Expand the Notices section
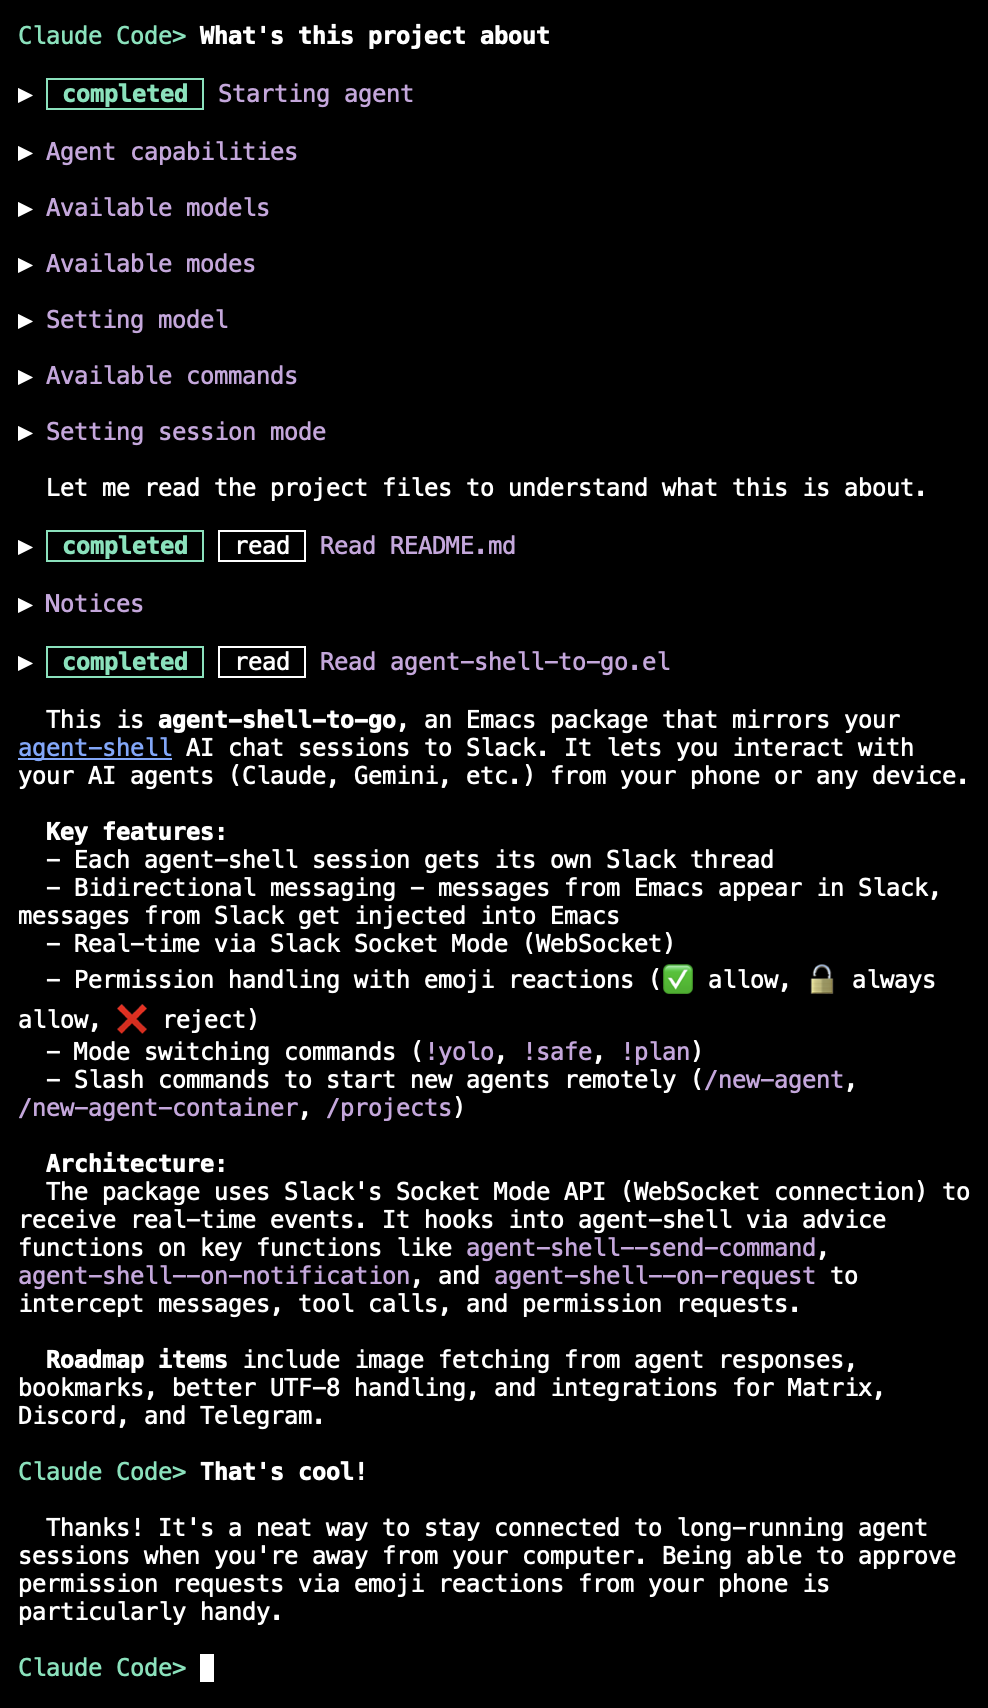This screenshot has height=1708, width=988. click(x=26, y=605)
